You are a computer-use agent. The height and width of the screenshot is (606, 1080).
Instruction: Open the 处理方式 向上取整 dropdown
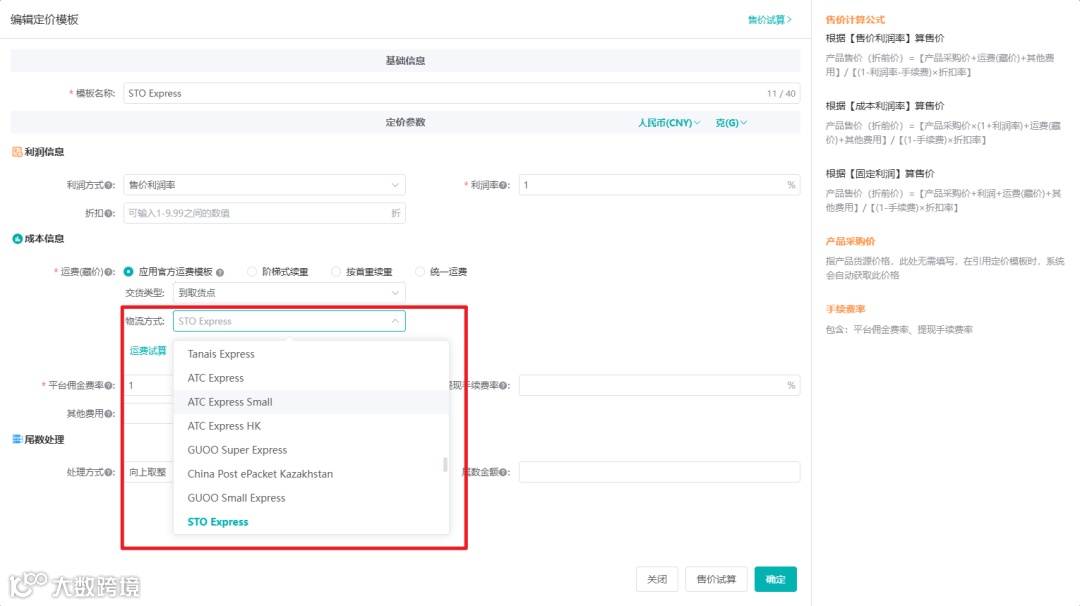click(149, 472)
